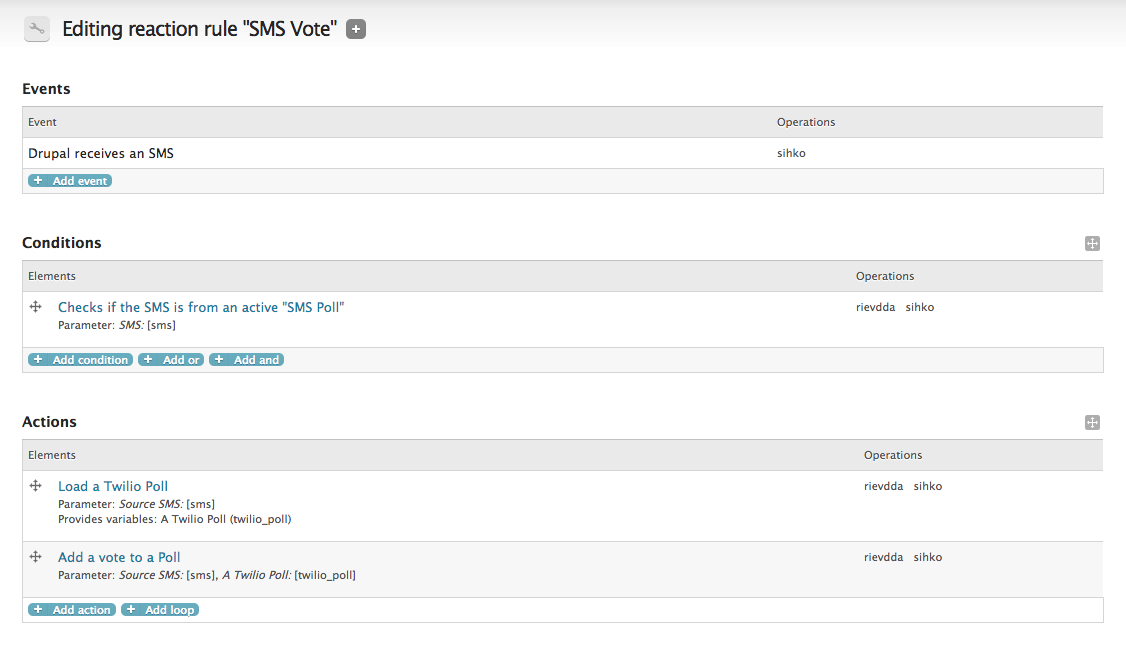Image resolution: width=1126 pixels, height=647 pixels.
Task: Click the plus icon after "SMS Vote" title
Action: click(356, 30)
